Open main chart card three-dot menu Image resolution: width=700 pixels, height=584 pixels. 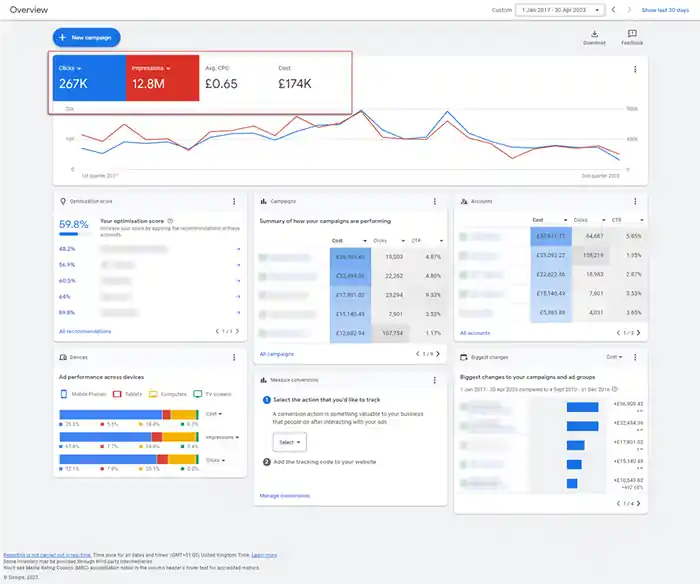click(635, 69)
